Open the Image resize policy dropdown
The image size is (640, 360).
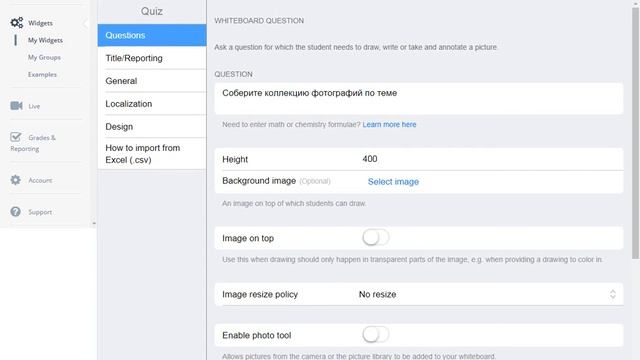(419, 294)
